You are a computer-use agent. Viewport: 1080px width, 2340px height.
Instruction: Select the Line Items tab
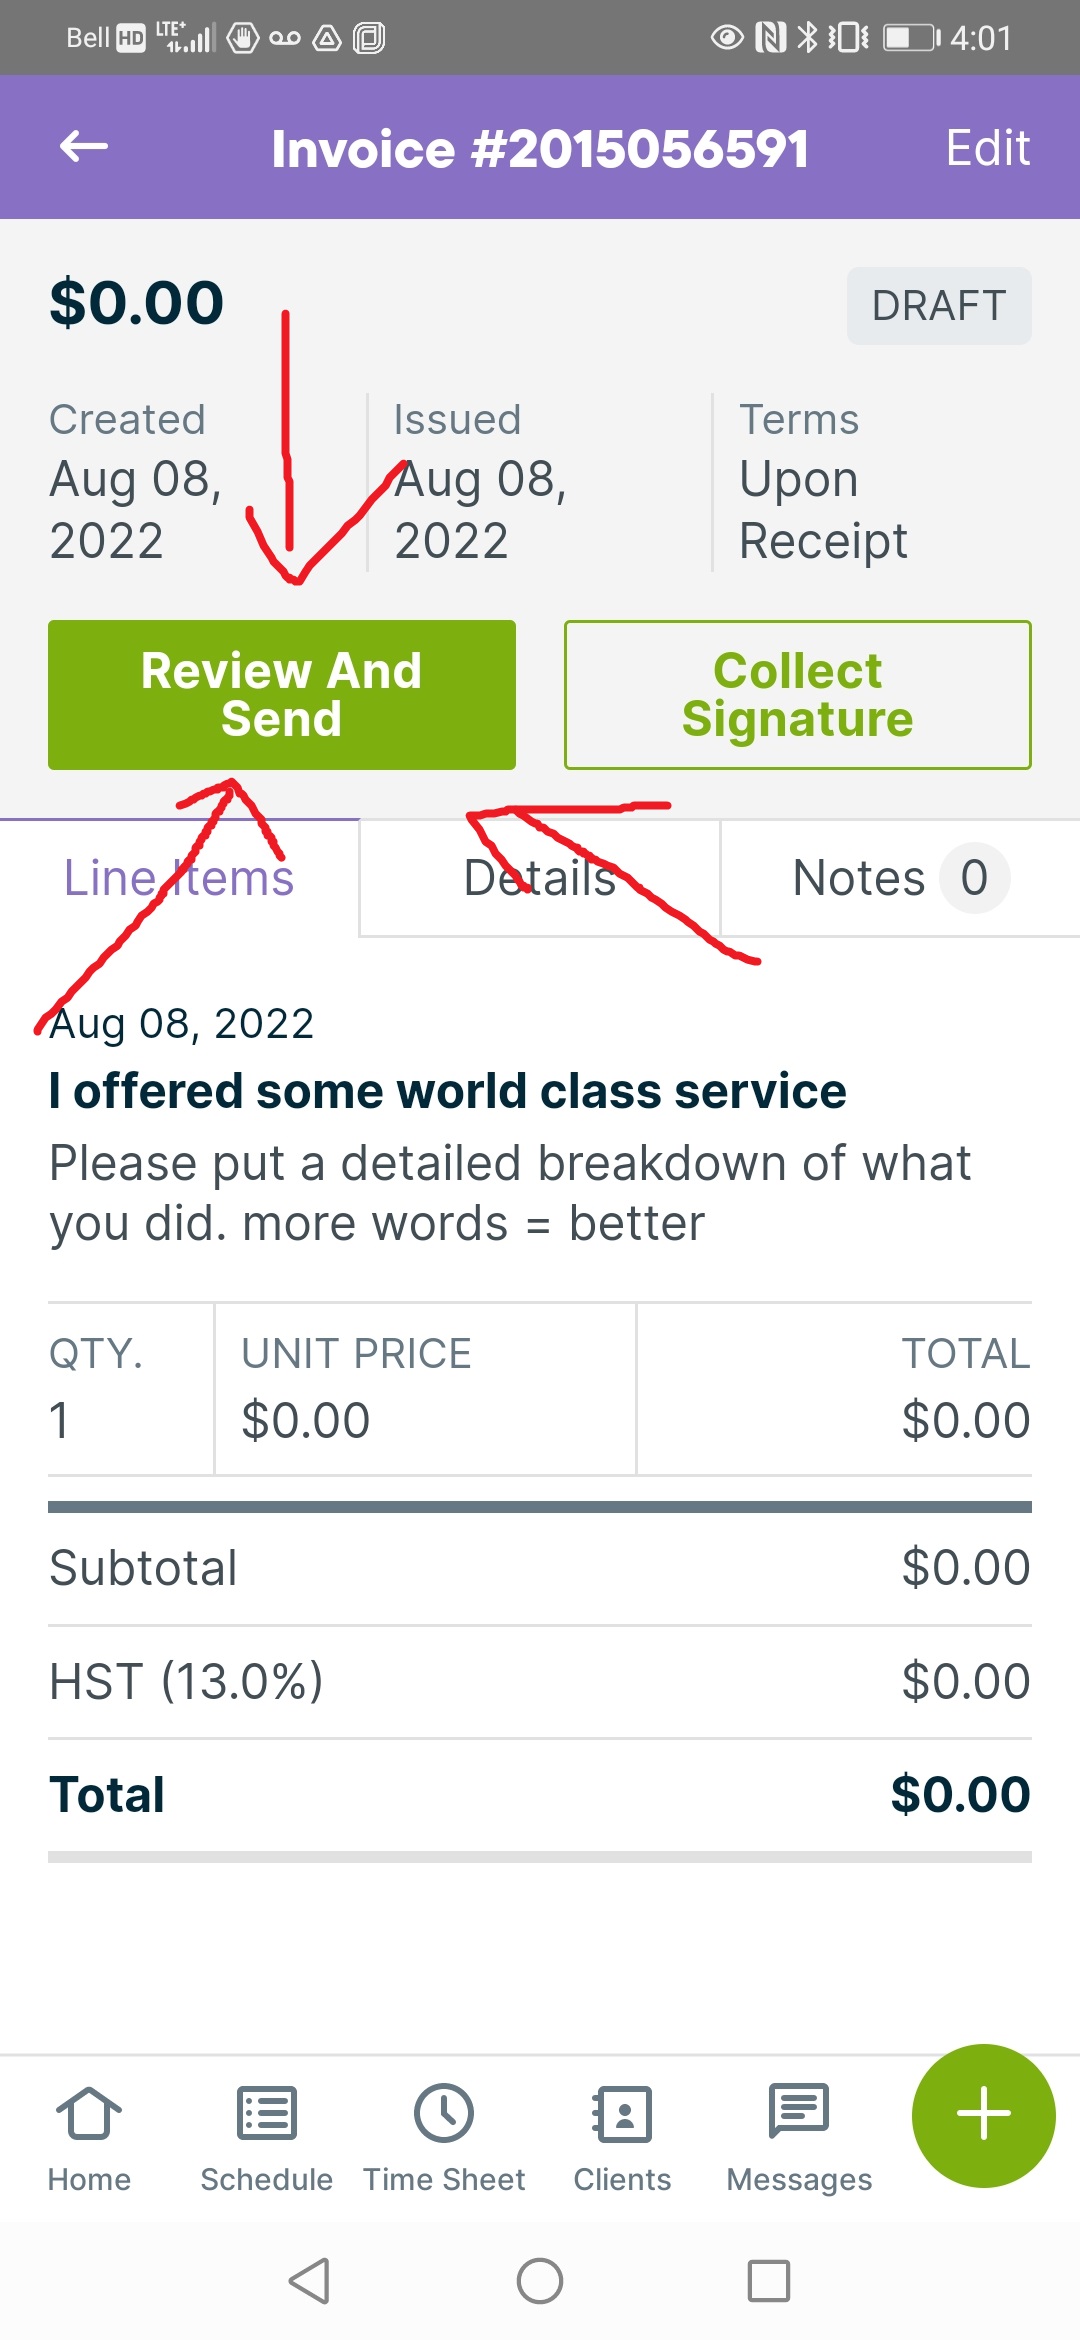point(179,878)
